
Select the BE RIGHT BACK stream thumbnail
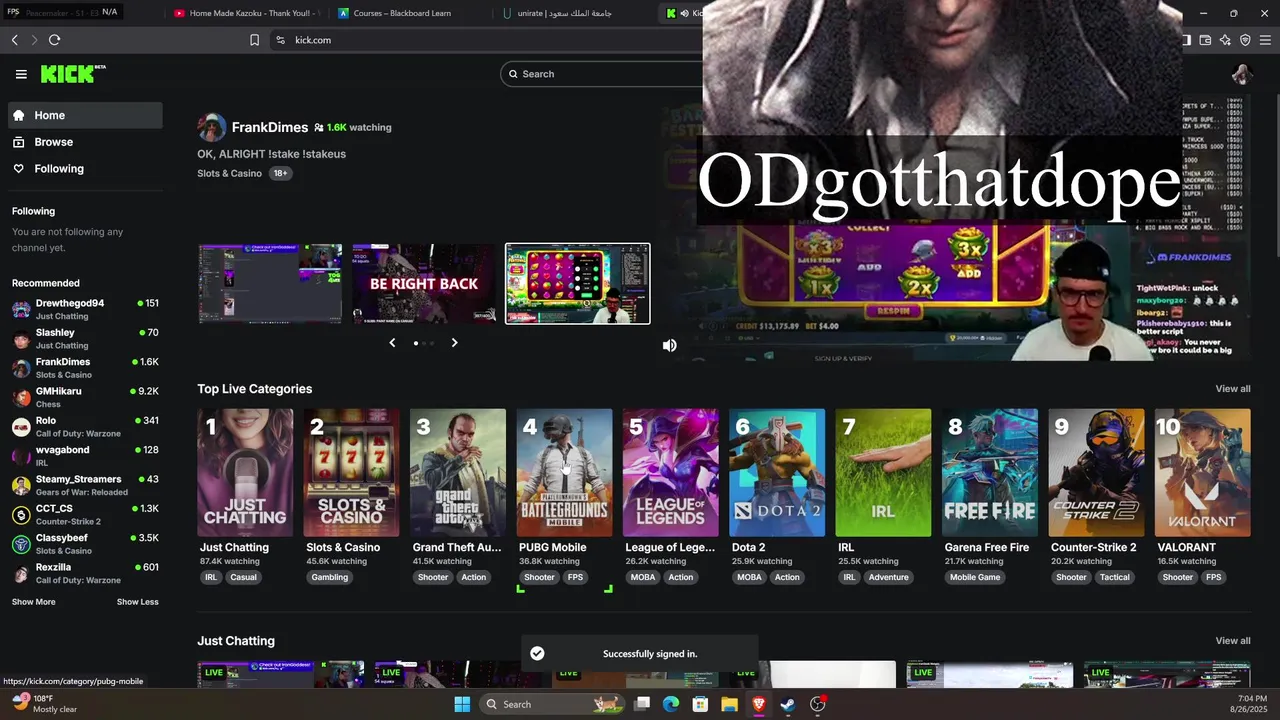423,284
